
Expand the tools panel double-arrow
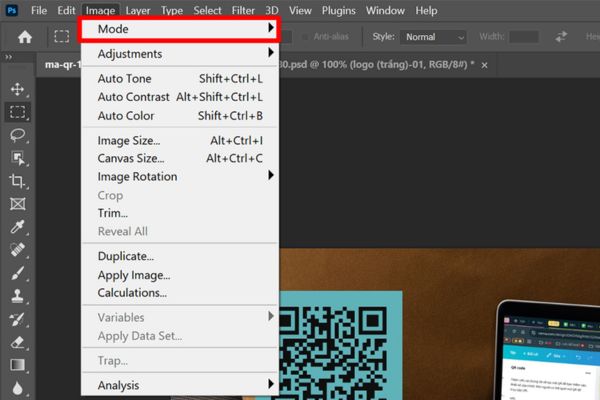[x=8, y=57]
